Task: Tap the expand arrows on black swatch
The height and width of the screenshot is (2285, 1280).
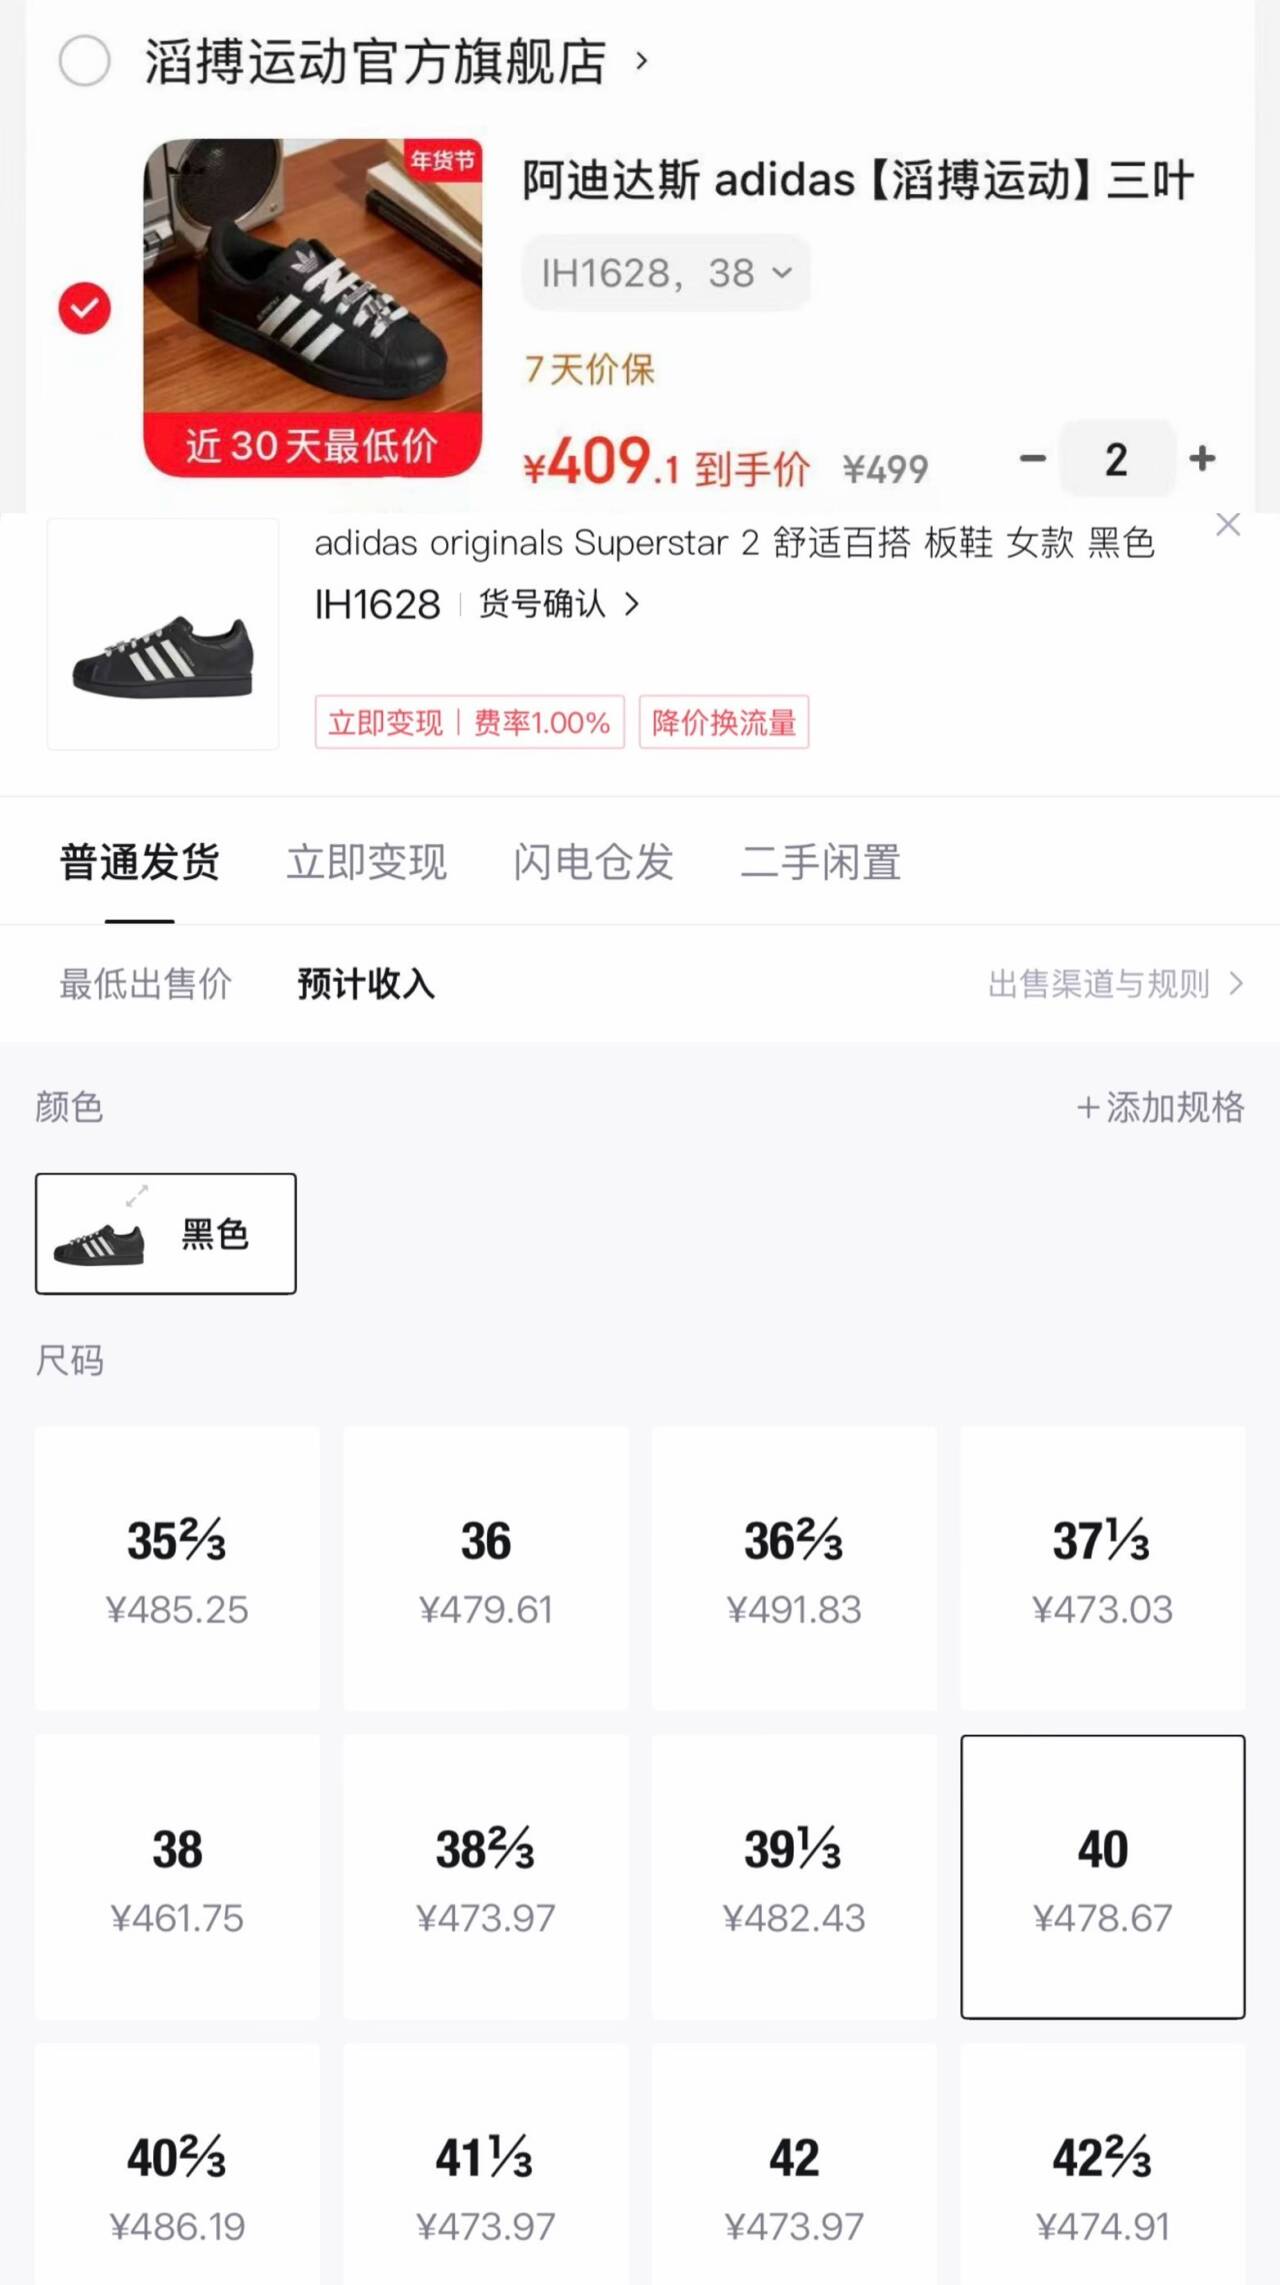Action: tap(137, 1195)
